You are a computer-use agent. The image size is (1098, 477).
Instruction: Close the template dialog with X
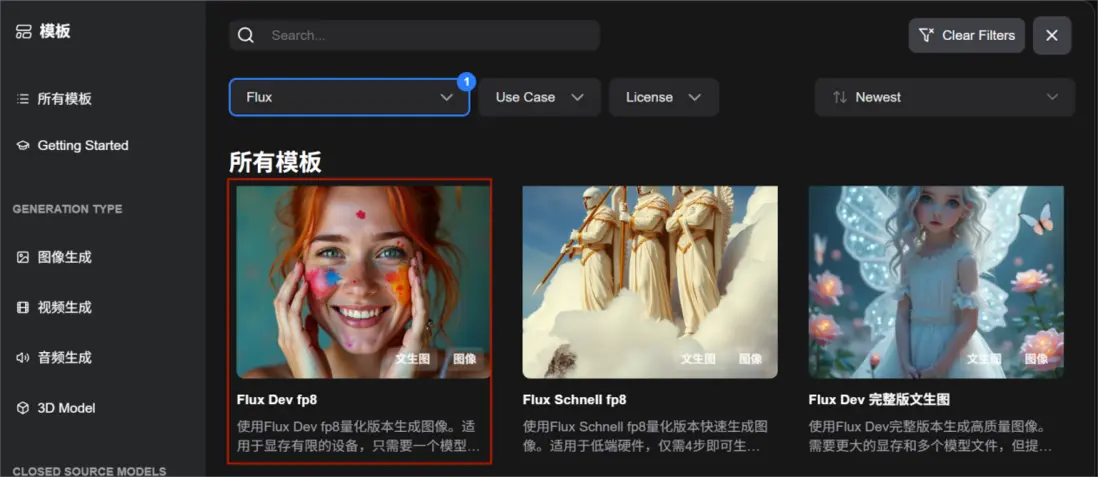tap(1052, 35)
